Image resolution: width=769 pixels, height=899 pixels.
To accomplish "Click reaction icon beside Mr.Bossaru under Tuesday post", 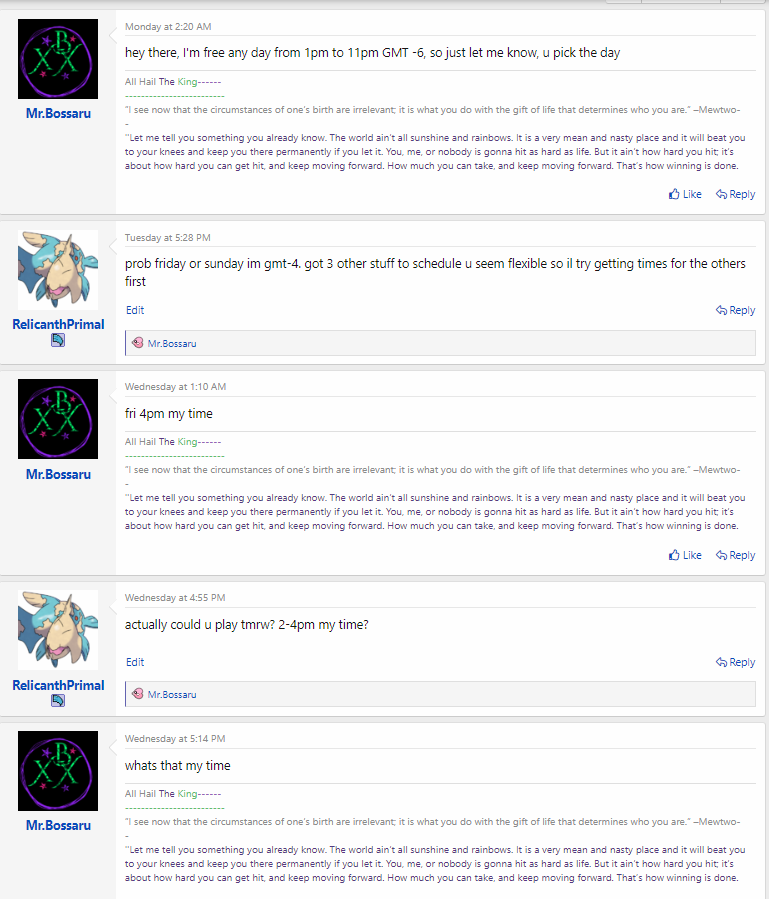I will 138,343.
